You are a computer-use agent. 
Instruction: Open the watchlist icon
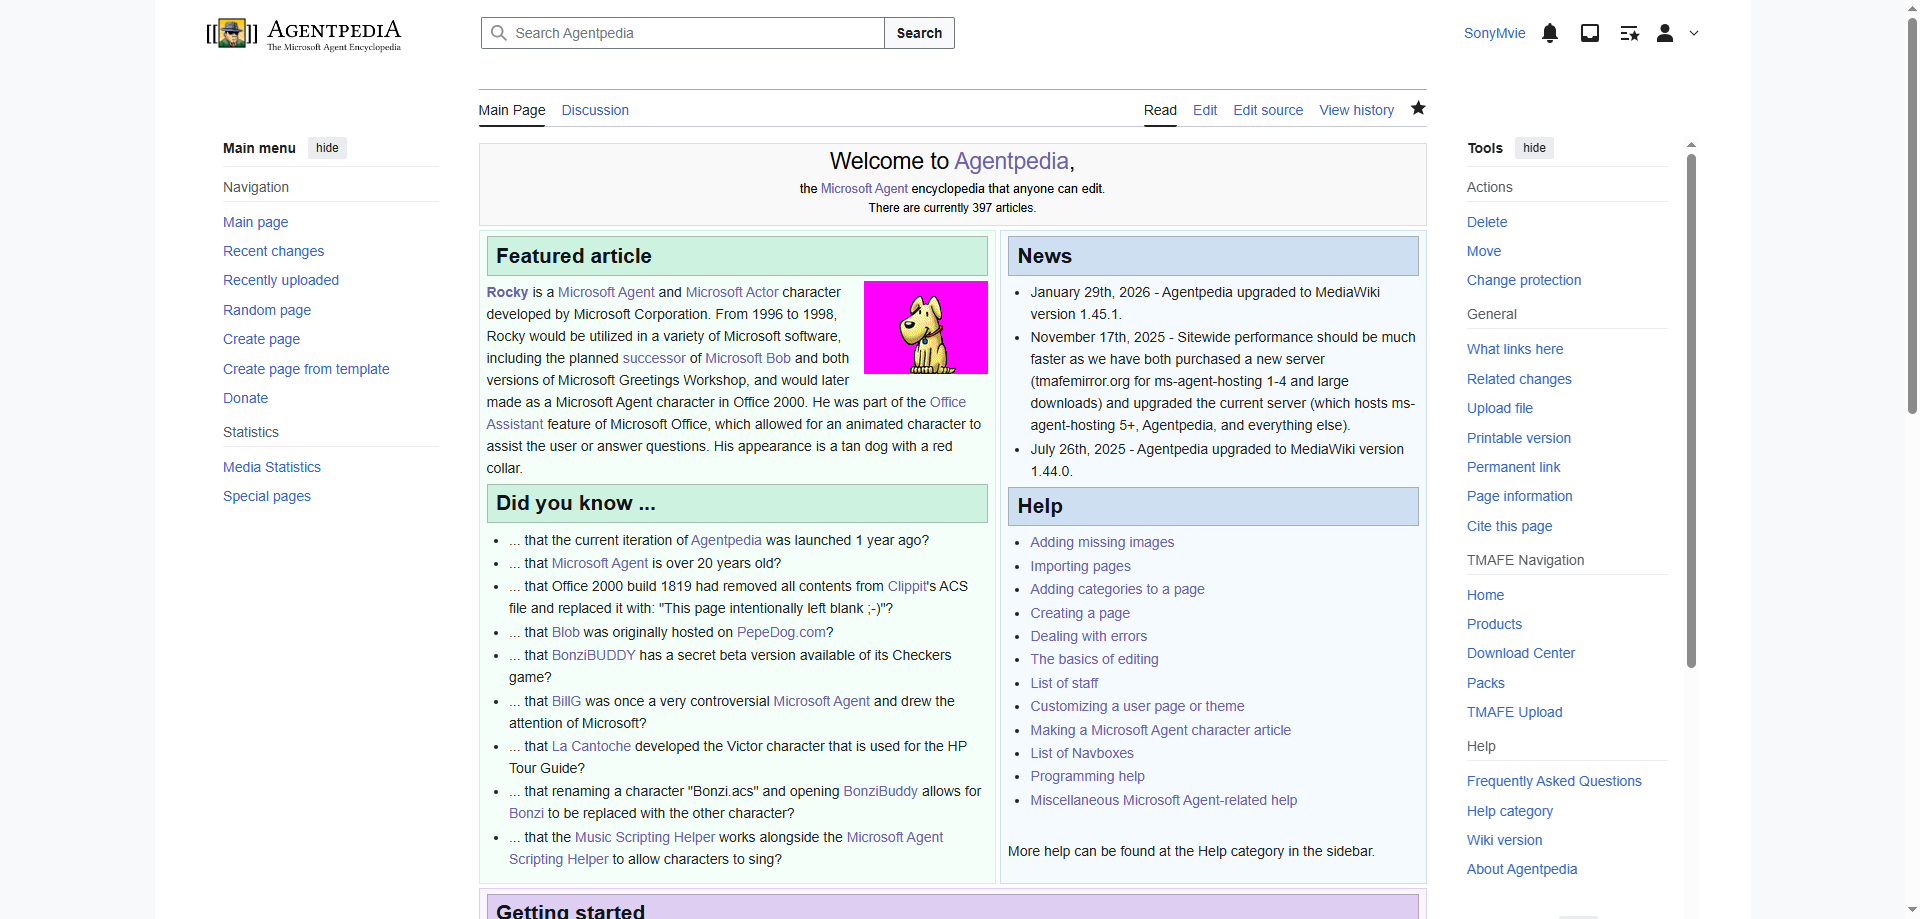[1629, 33]
